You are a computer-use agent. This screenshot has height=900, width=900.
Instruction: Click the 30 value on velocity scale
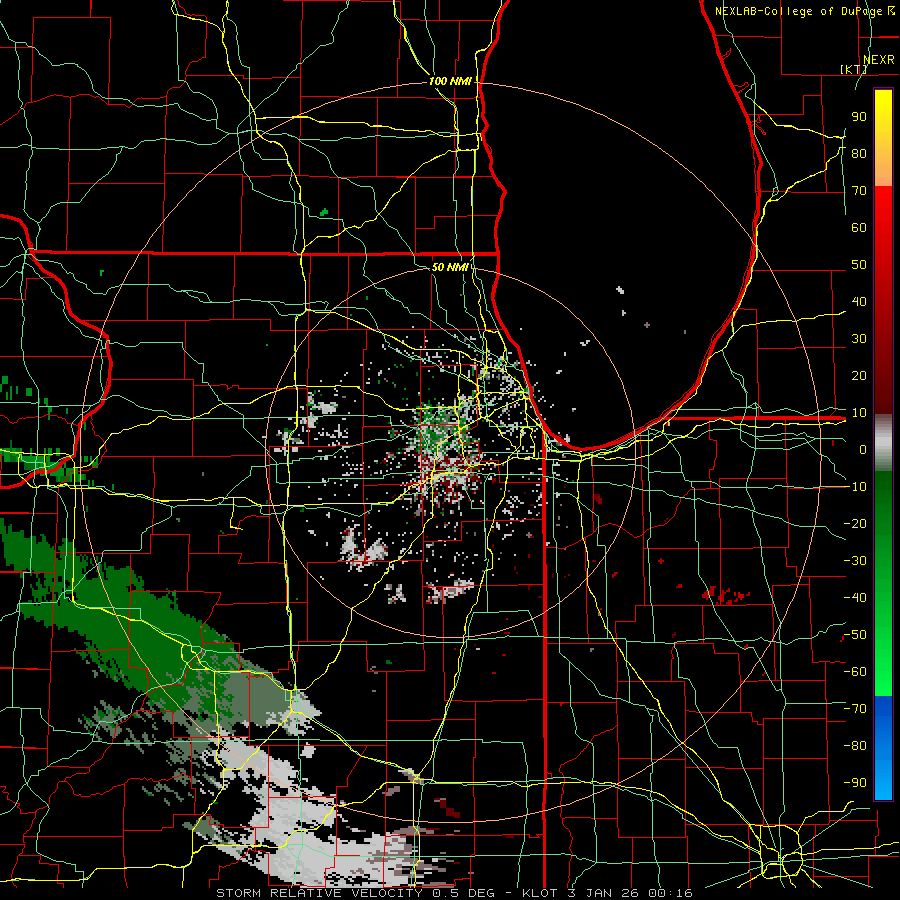[859, 339]
